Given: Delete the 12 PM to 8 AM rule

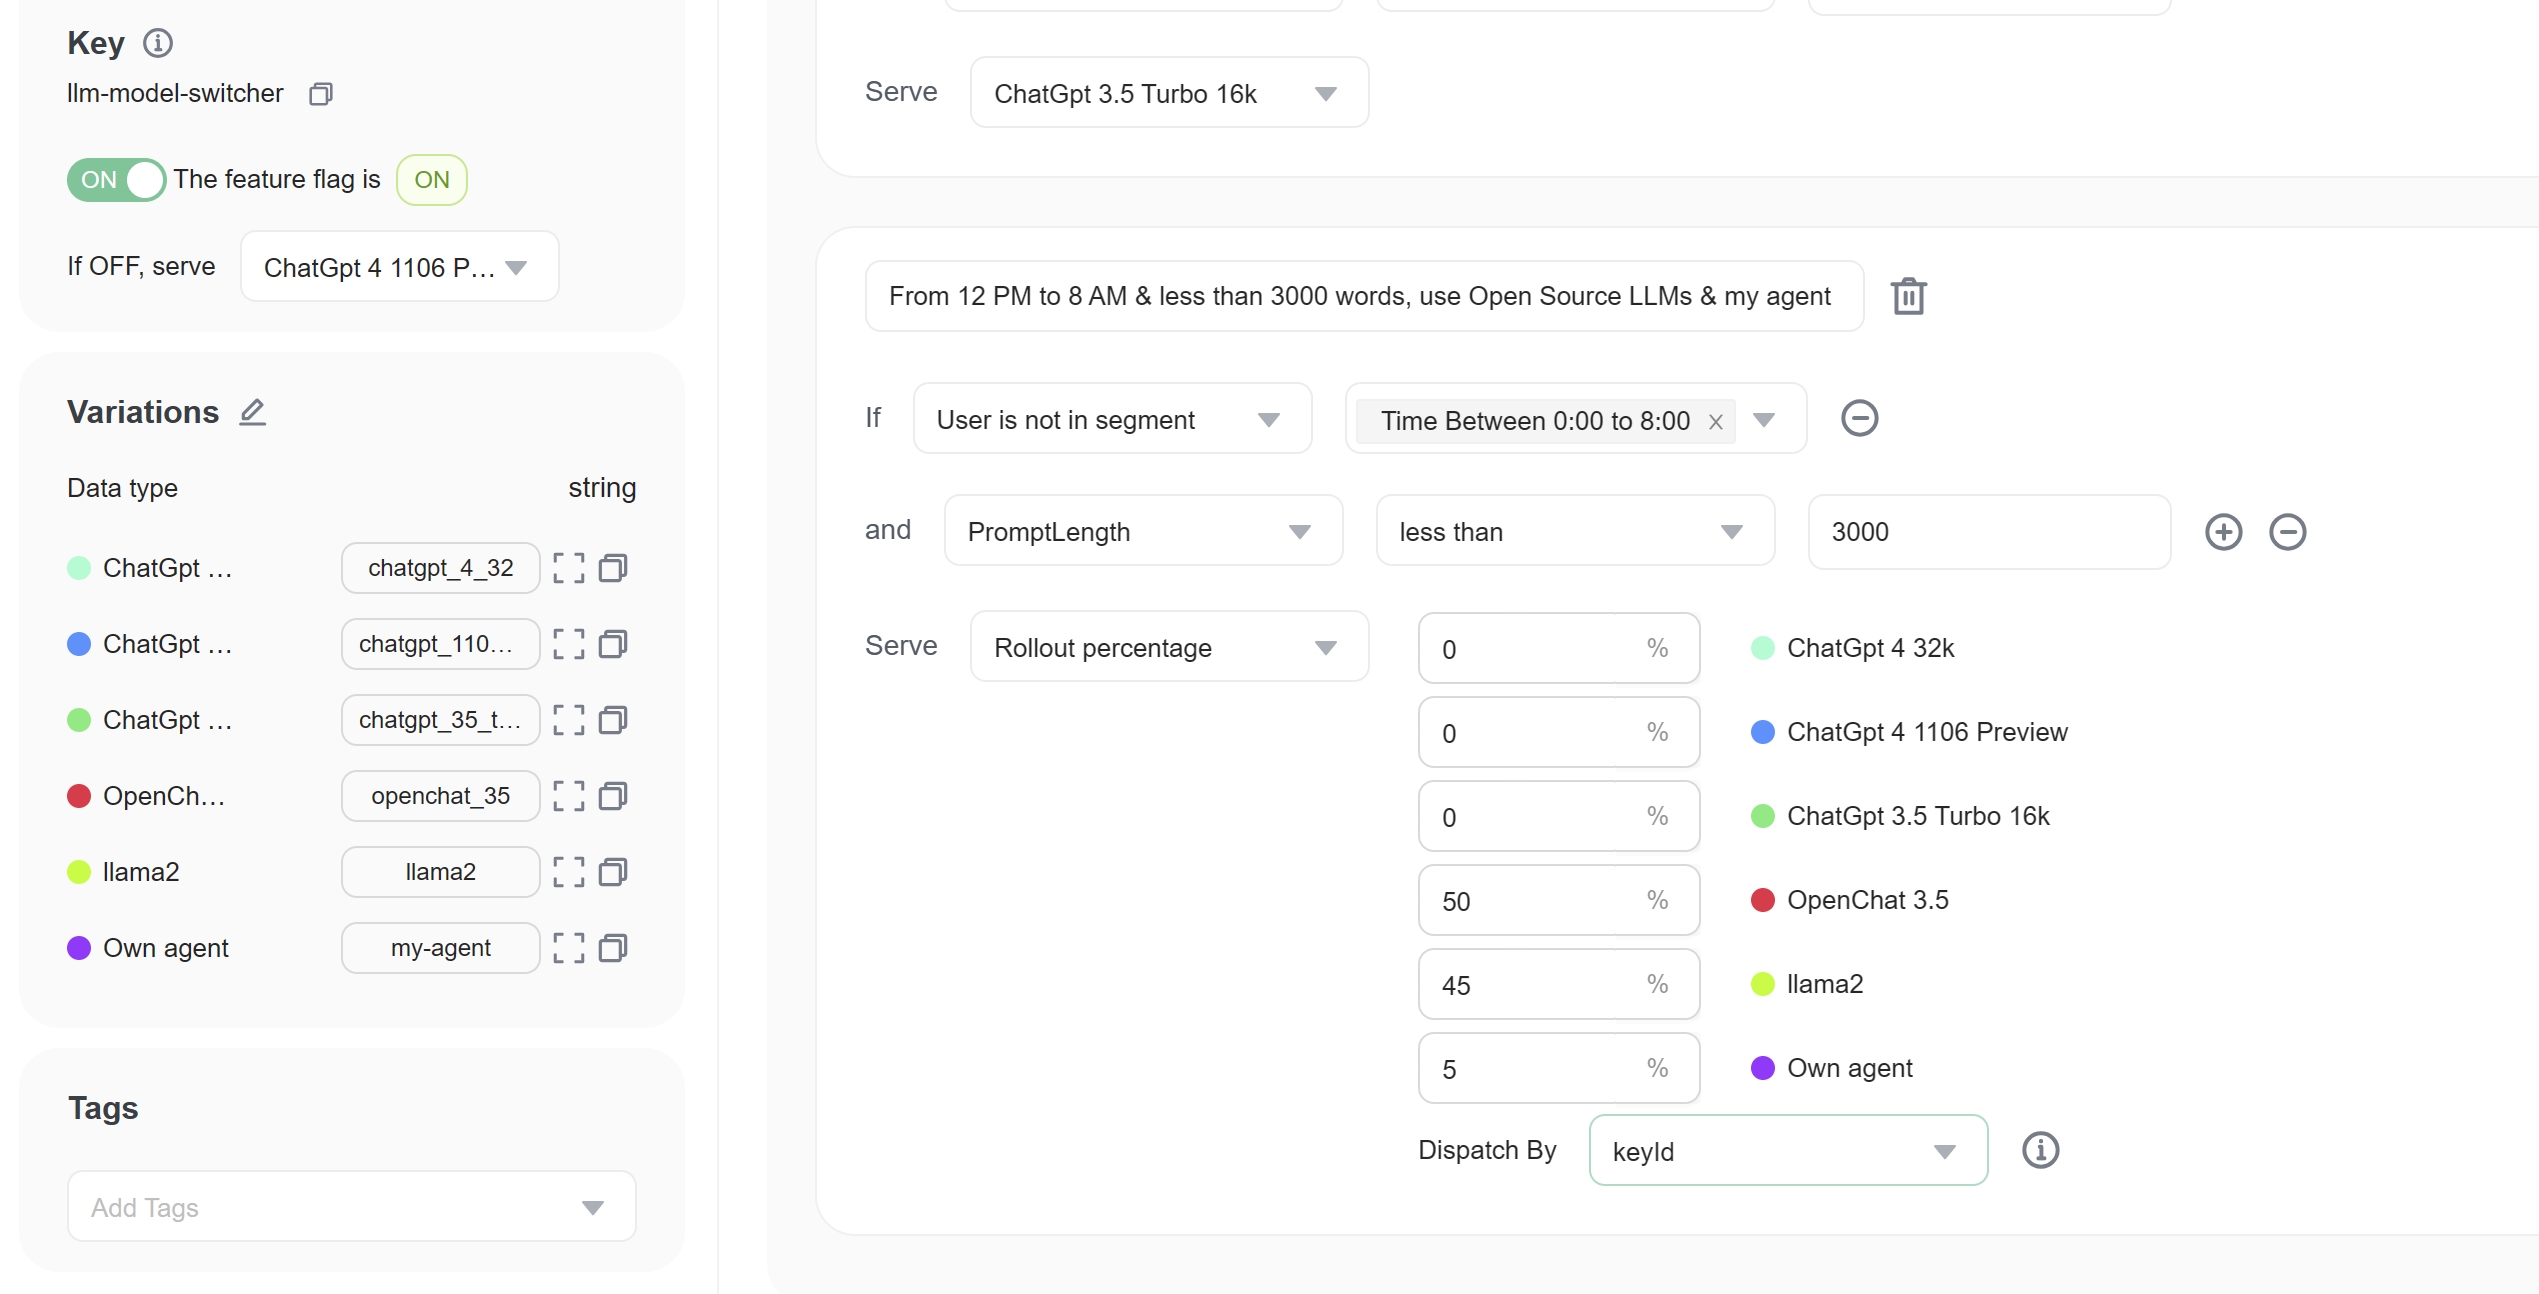Looking at the screenshot, I should [x=1909, y=296].
